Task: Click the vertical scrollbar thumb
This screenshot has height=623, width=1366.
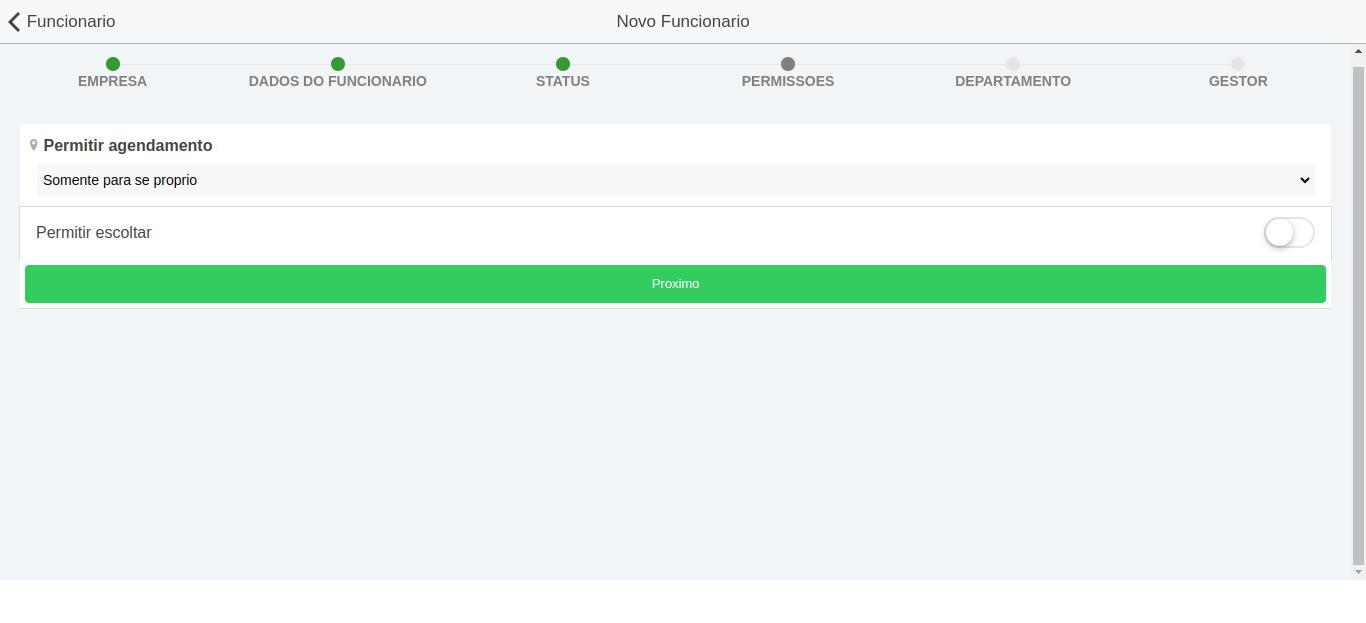Action: point(1358,310)
